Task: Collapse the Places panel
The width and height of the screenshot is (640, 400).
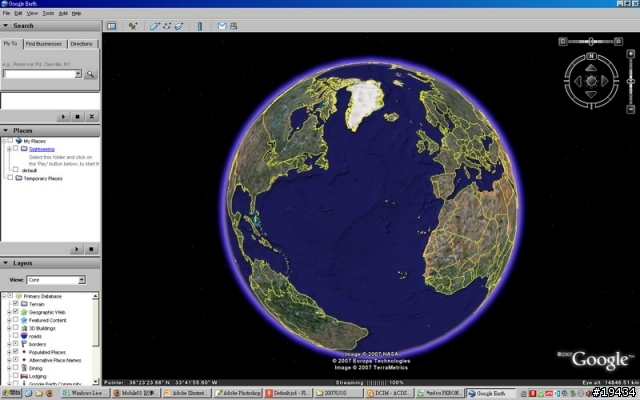Action: pos(5,131)
